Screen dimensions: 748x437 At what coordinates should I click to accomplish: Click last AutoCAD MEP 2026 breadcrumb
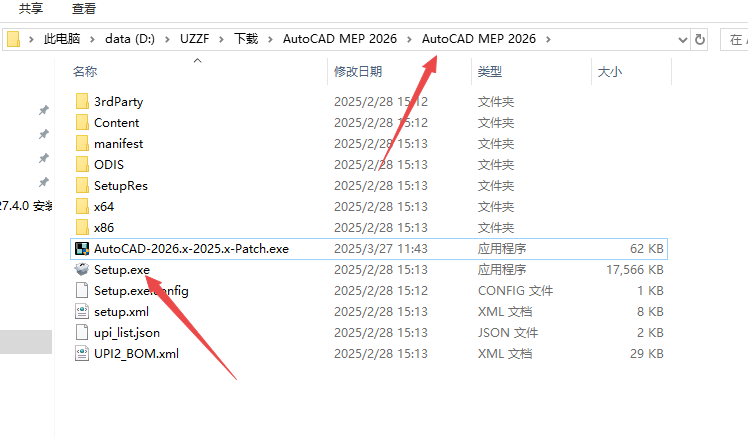click(x=478, y=39)
